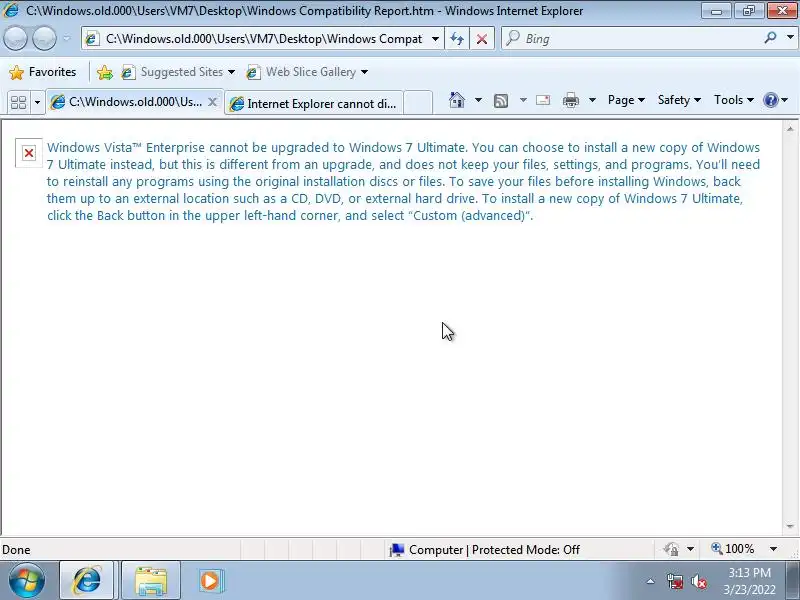Open the Favorites center
Viewport: 800px width, 600px height.
pyautogui.click(x=43, y=72)
